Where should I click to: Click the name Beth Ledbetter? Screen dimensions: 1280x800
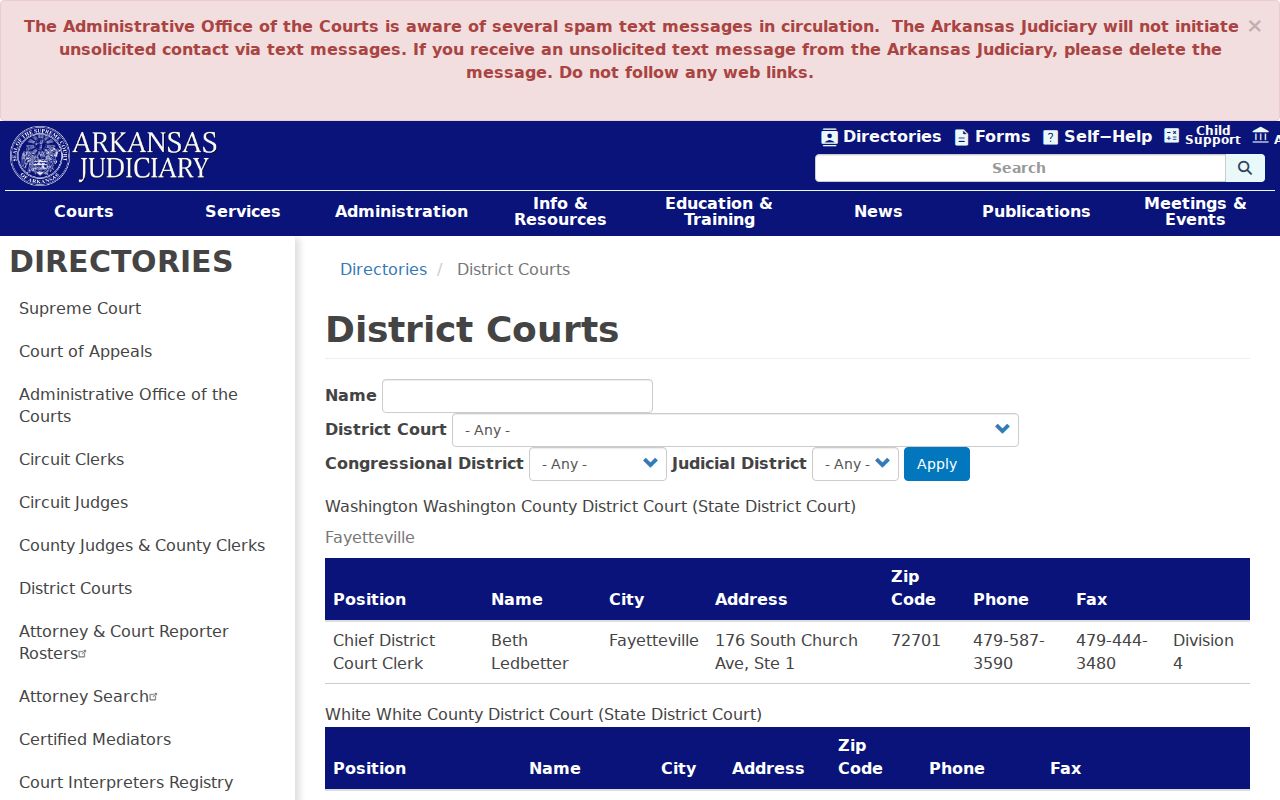529,651
